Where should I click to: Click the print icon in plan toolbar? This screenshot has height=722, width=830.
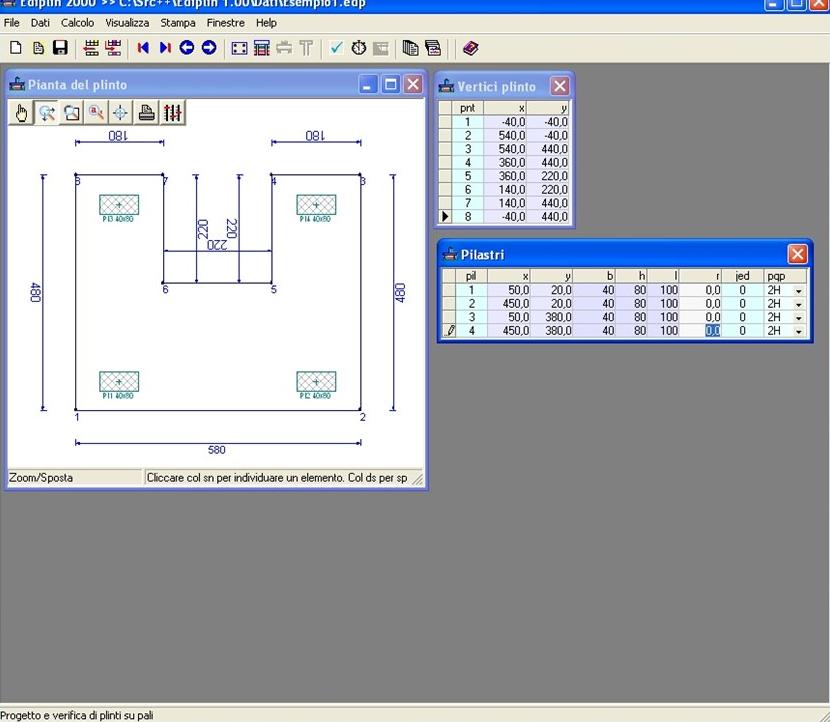click(147, 113)
